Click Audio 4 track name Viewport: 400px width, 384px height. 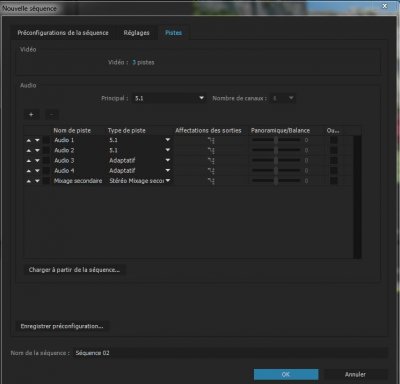pos(64,170)
